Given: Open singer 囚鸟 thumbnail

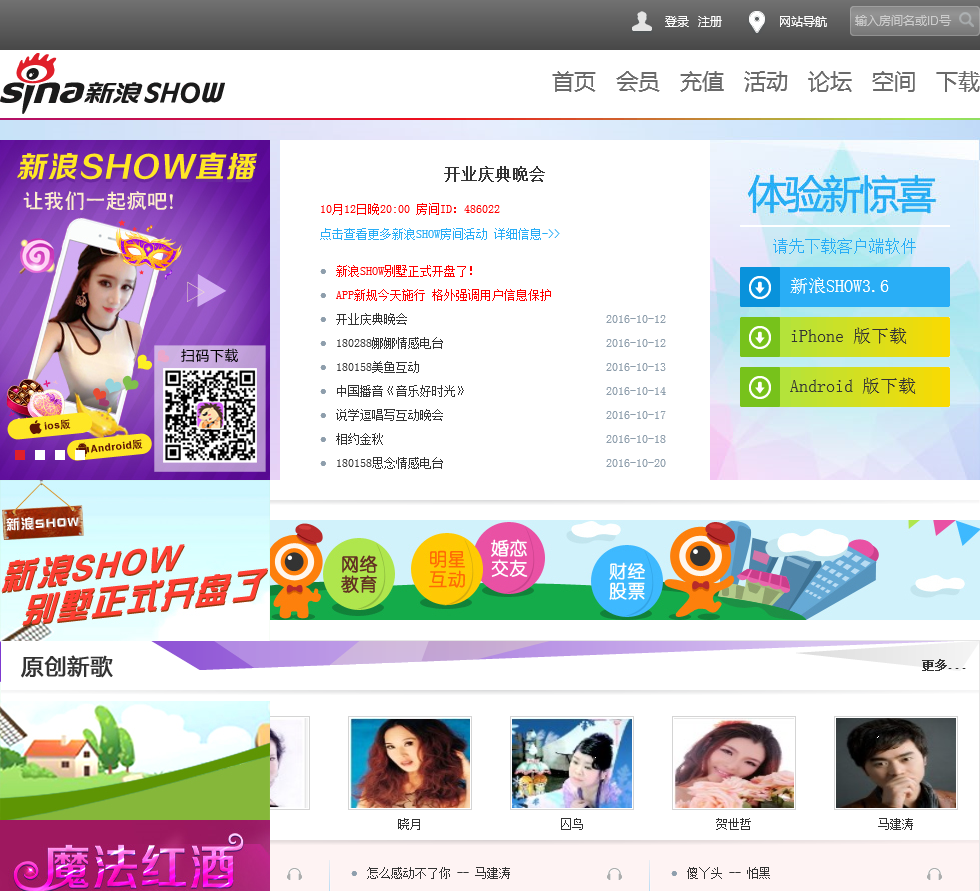Looking at the screenshot, I should (x=572, y=763).
